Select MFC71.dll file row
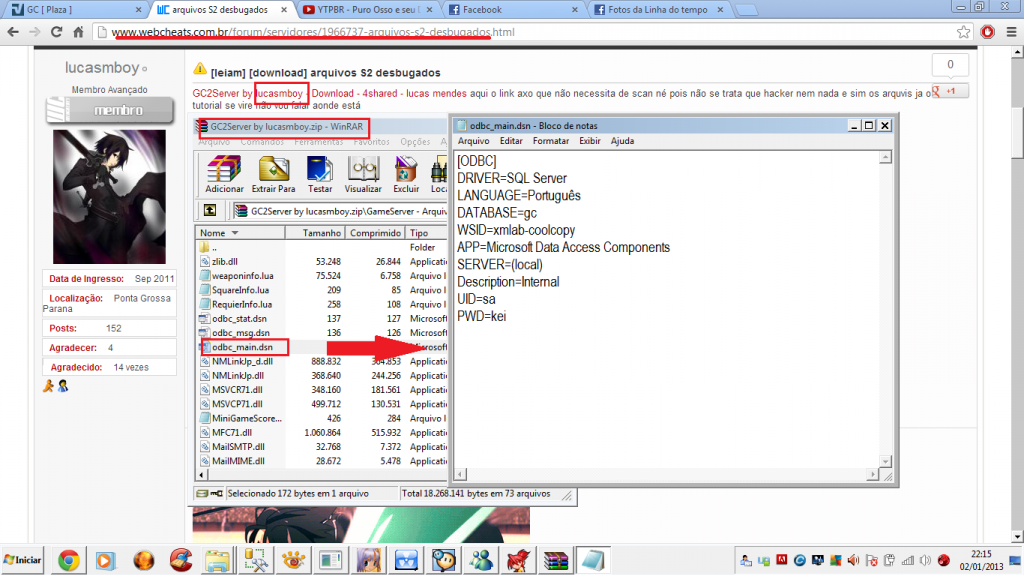1024x575 pixels. [x=321, y=433]
